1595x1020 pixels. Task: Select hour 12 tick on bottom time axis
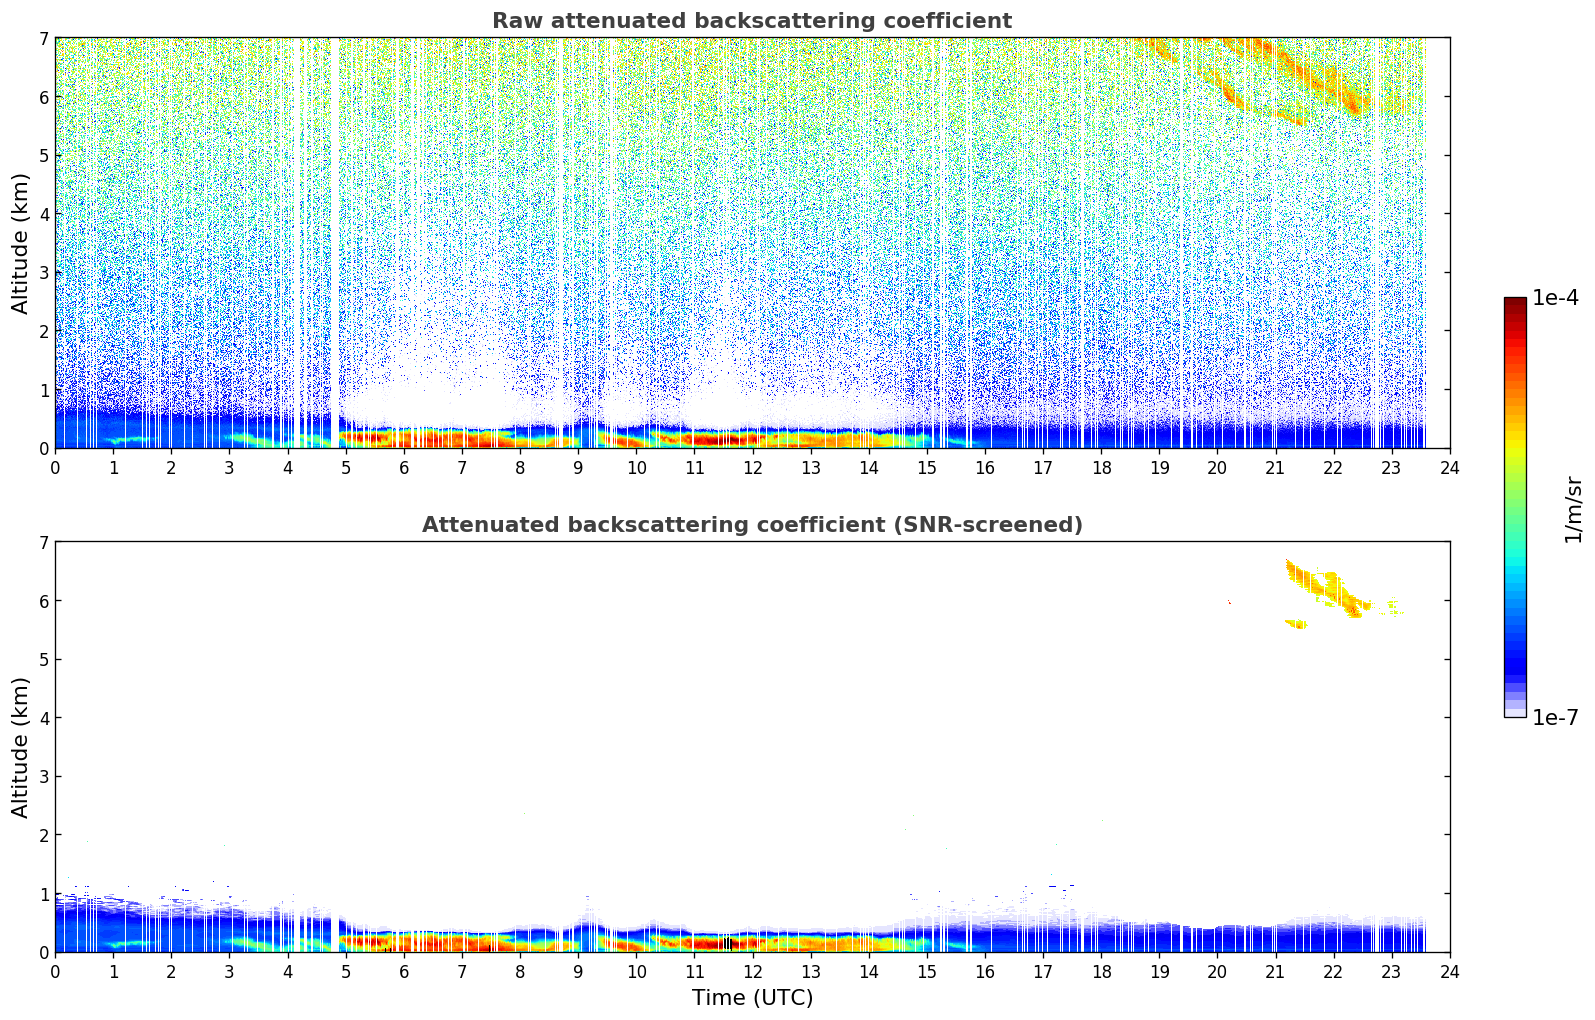pyautogui.click(x=752, y=971)
